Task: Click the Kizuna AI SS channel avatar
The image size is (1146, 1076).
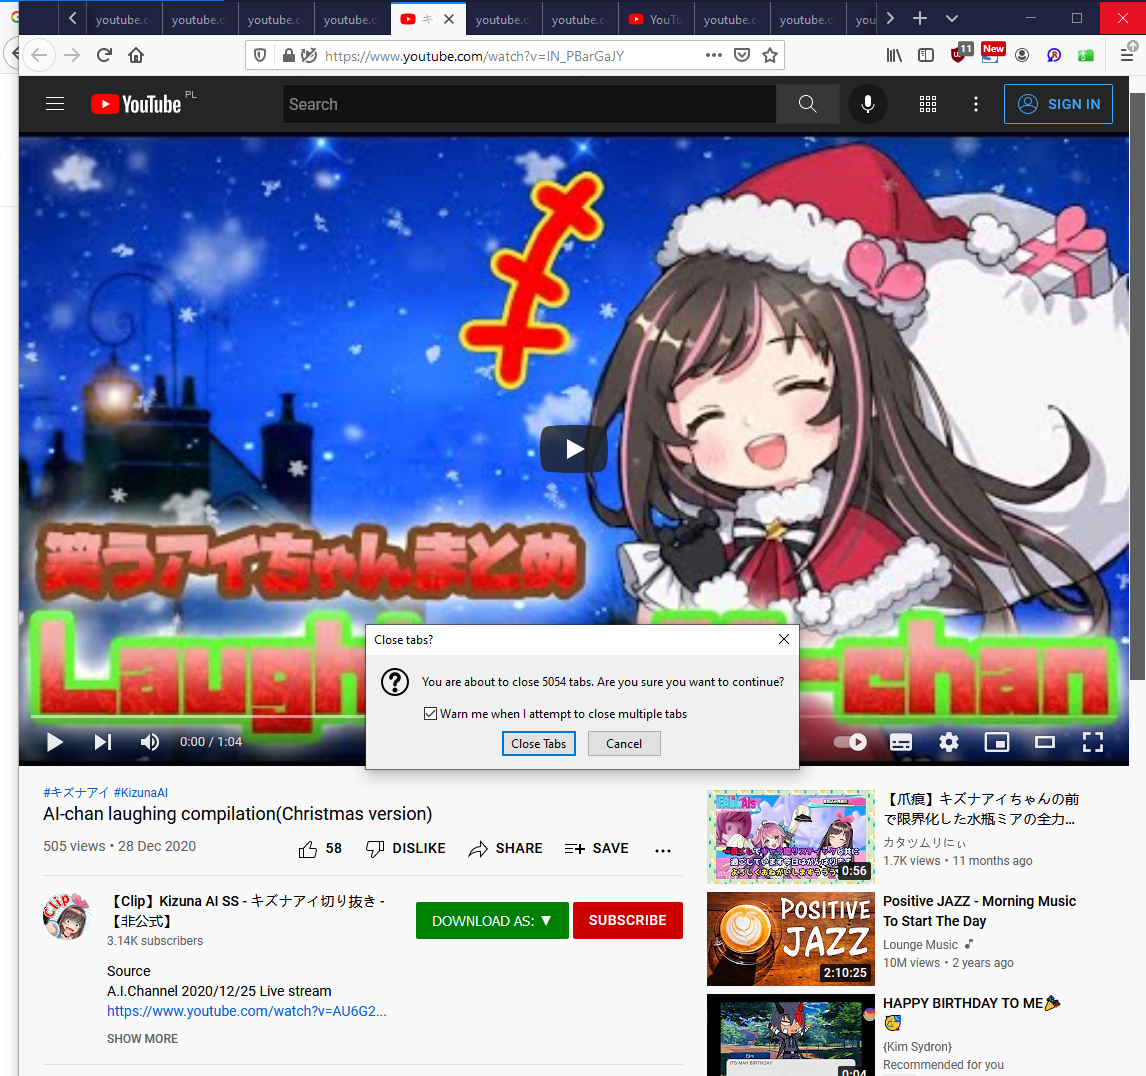Action: [66, 916]
